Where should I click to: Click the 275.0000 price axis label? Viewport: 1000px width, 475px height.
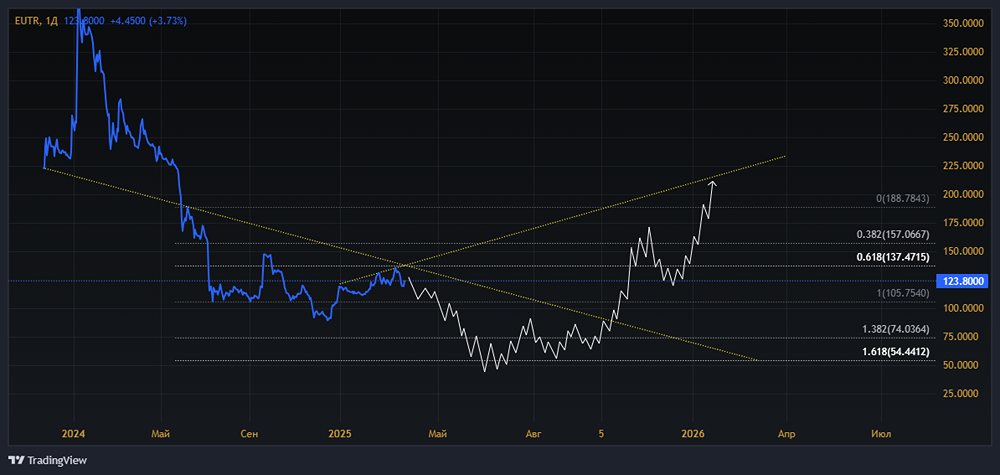[x=963, y=109]
